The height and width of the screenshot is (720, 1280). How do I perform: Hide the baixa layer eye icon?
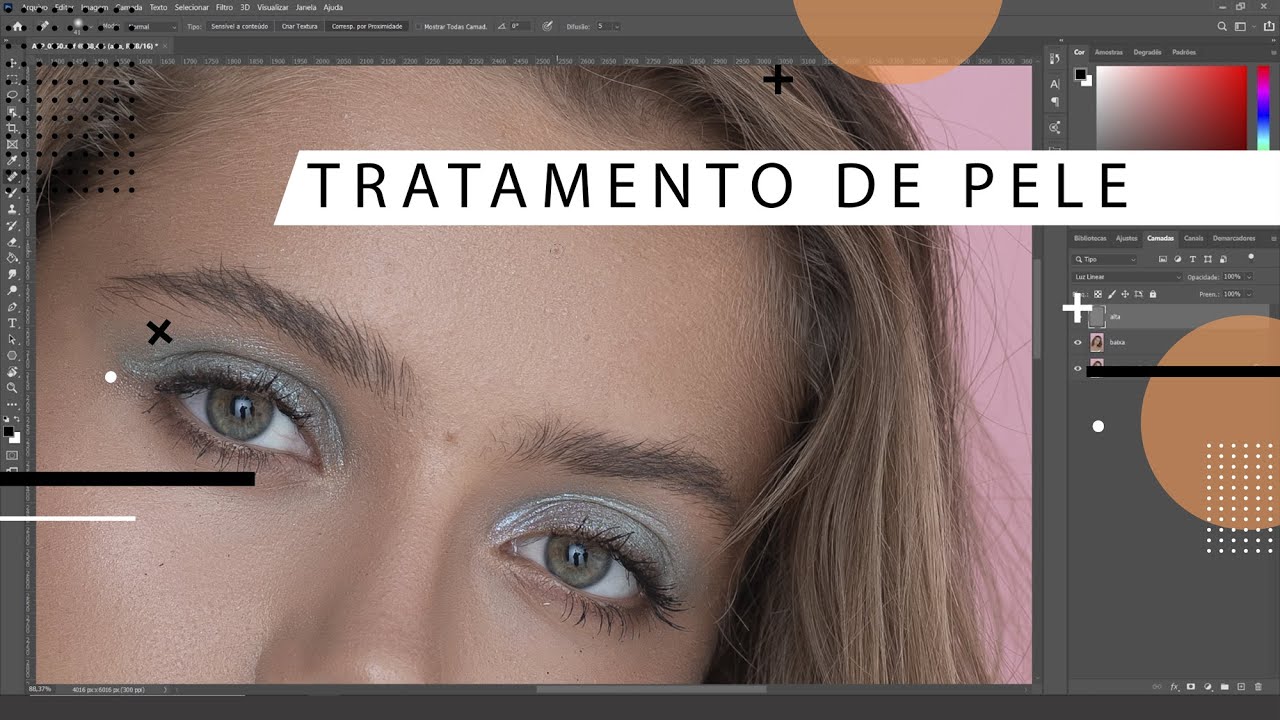coord(1078,342)
